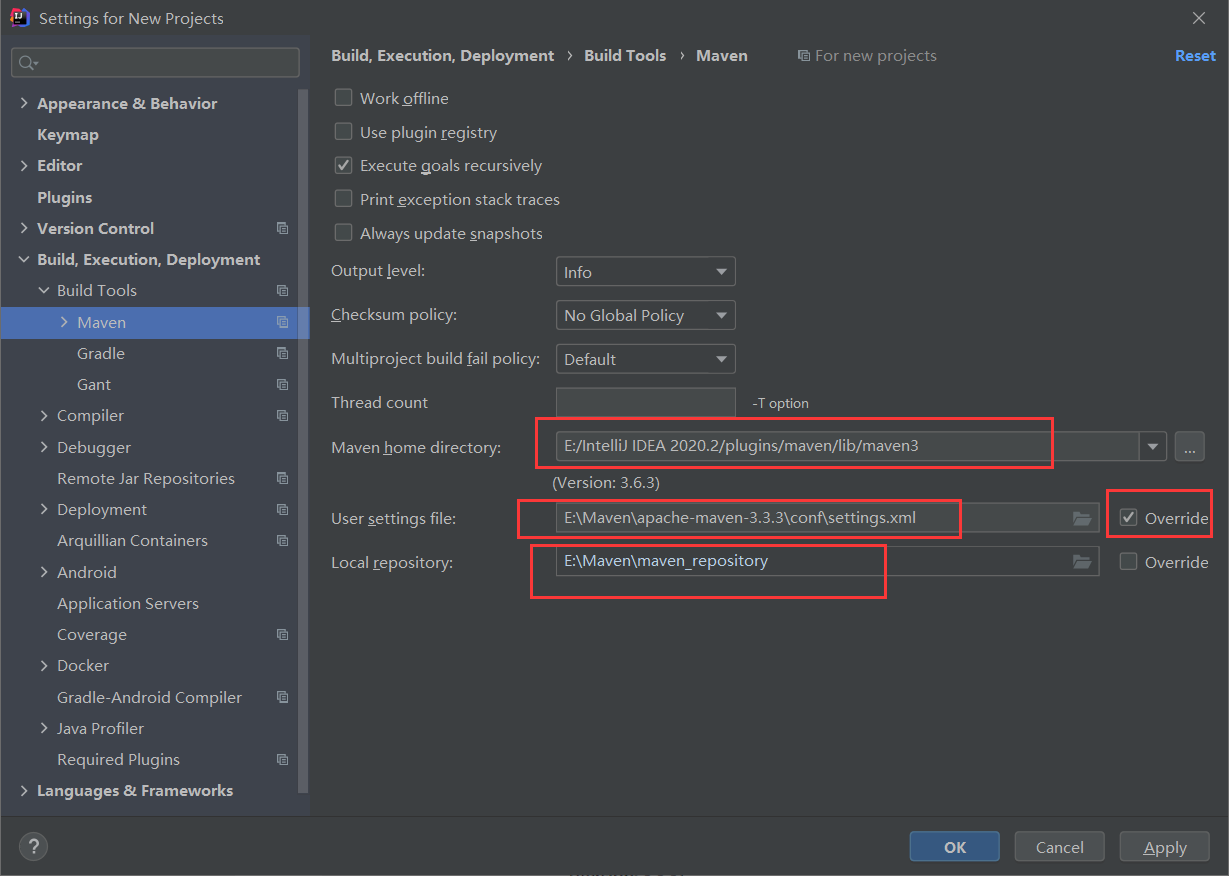Enable Always update snapshots checkbox
The image size is (1229, 876).
[x=343, y=233]
